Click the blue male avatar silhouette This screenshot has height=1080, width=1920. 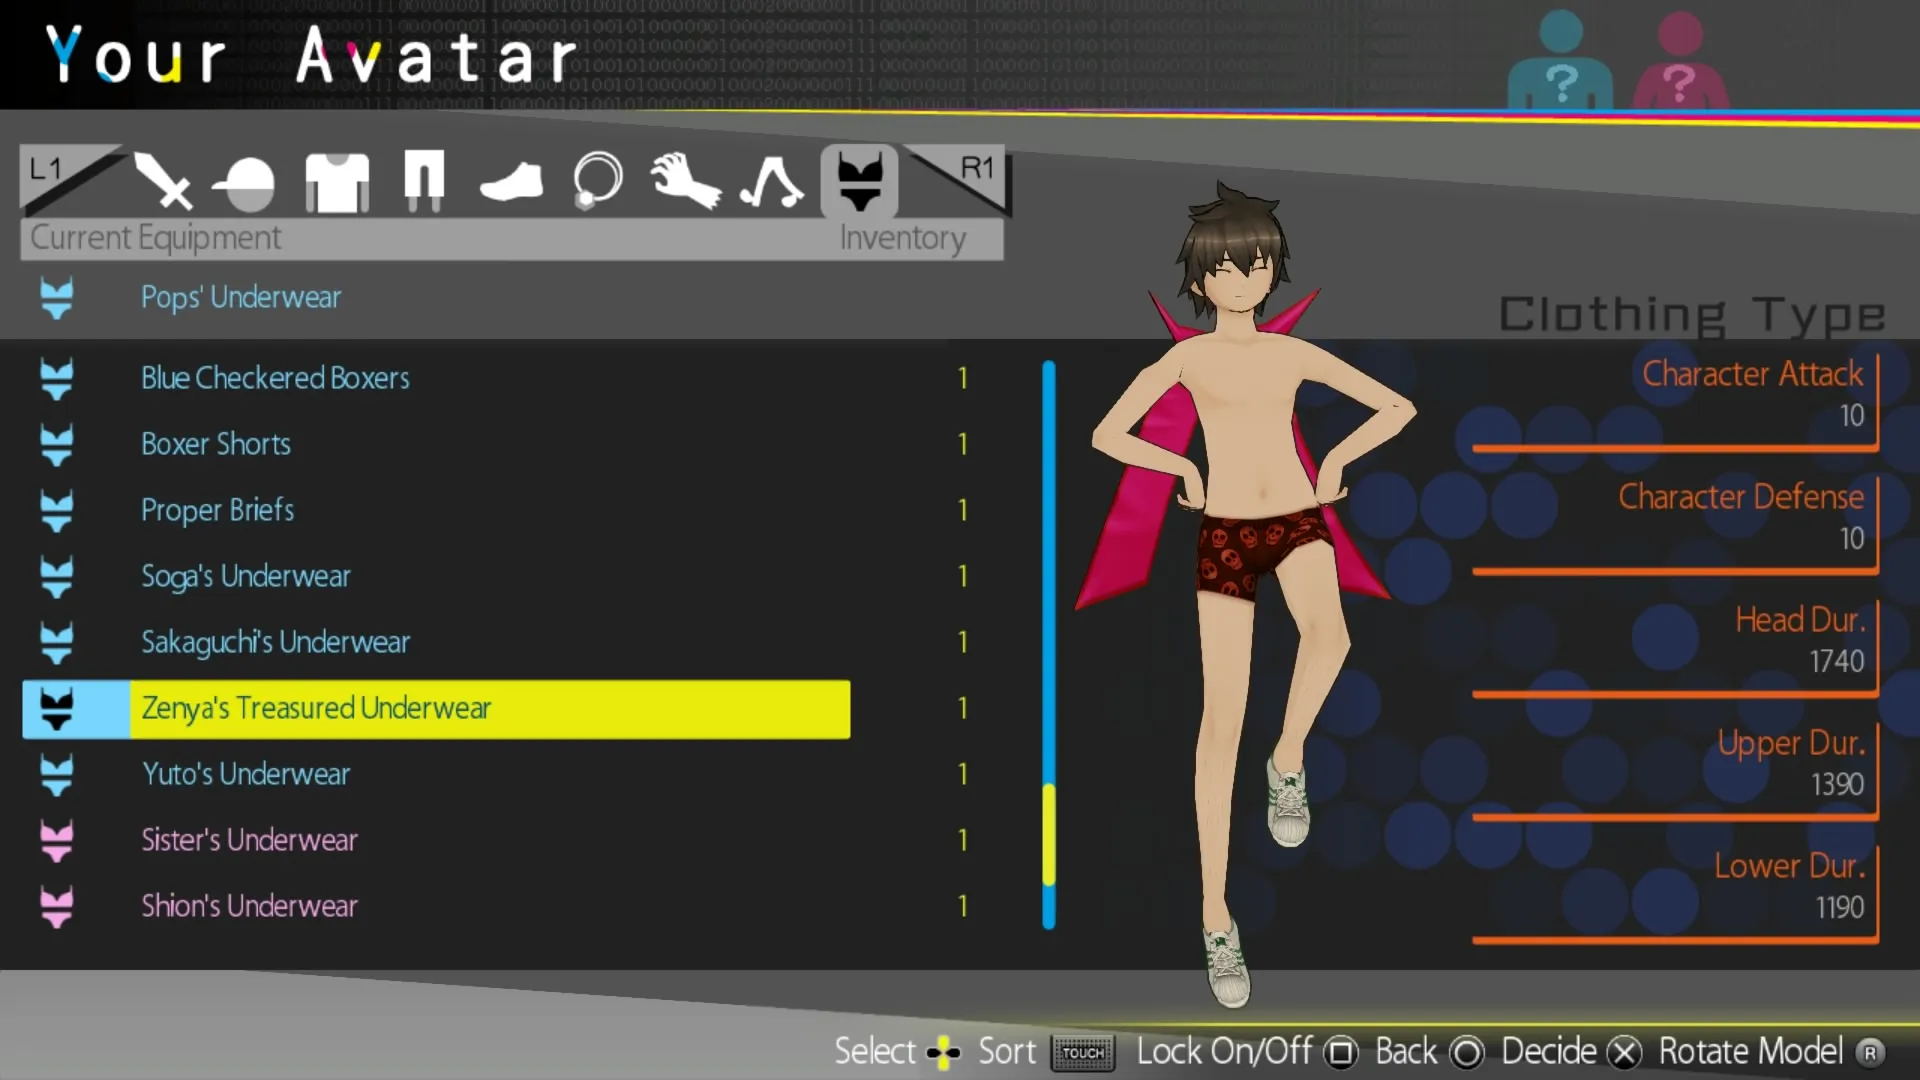click(1560, 62)
